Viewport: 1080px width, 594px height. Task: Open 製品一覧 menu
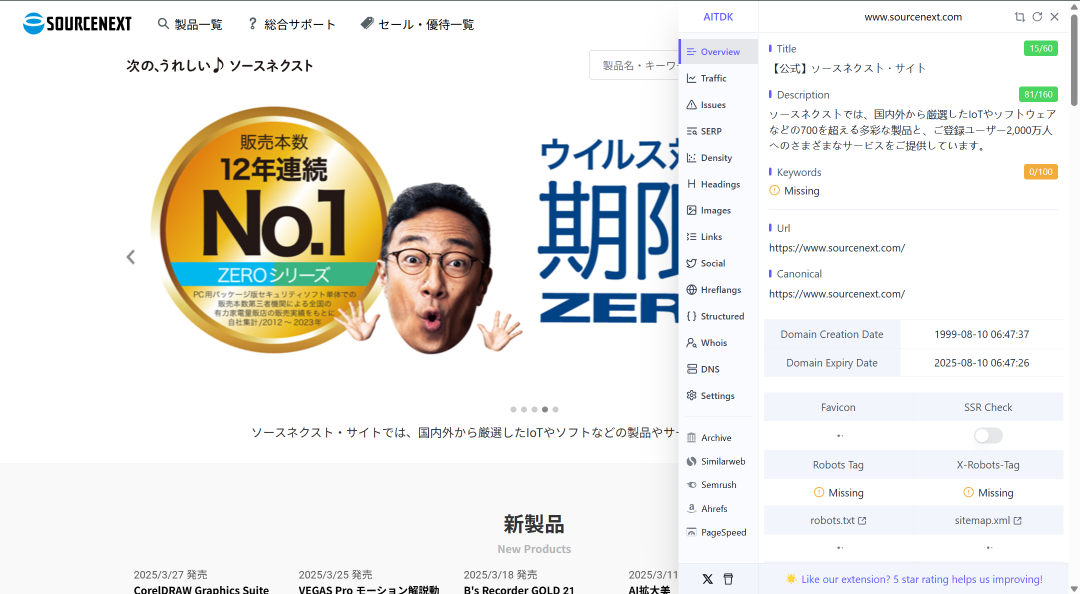point(190,24)
